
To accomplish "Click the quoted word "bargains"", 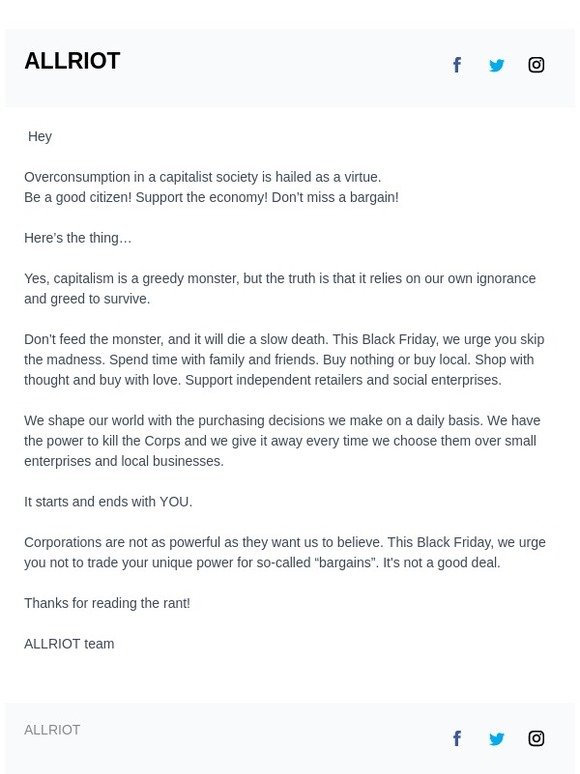I will coord(346,563).
